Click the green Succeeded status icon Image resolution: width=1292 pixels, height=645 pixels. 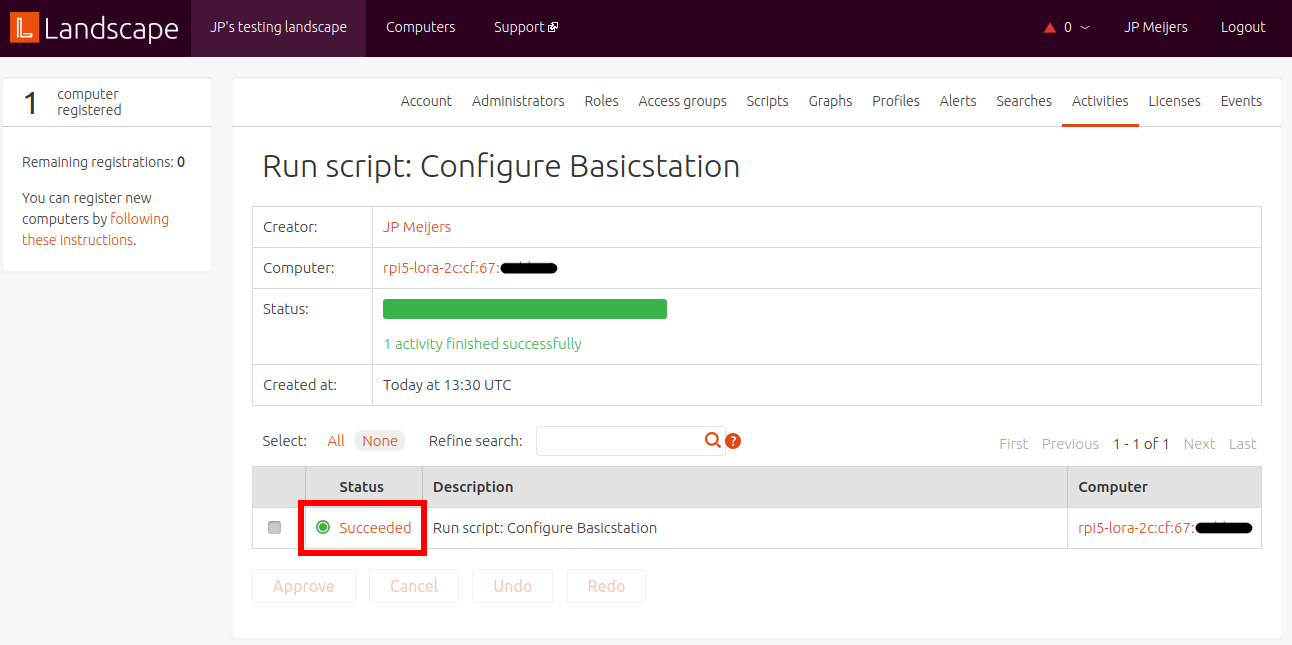coord(323,527)
